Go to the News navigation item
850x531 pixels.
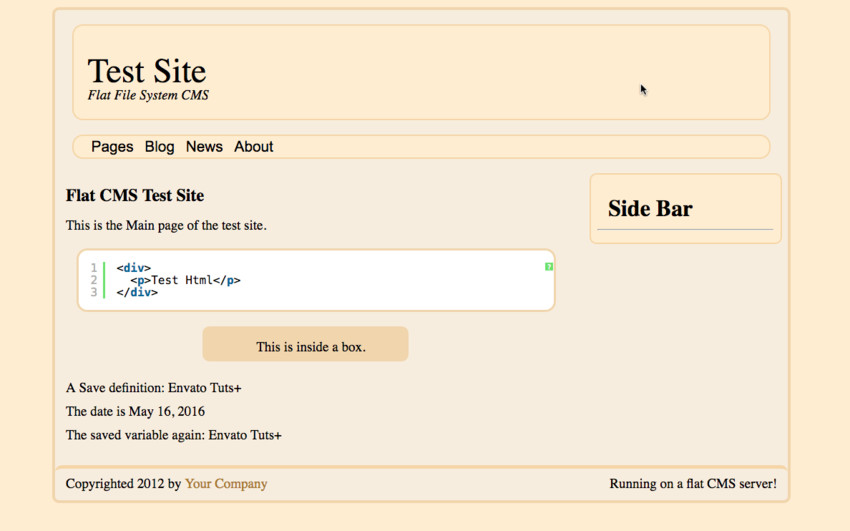pyautogui.click(x=204, y=147)
